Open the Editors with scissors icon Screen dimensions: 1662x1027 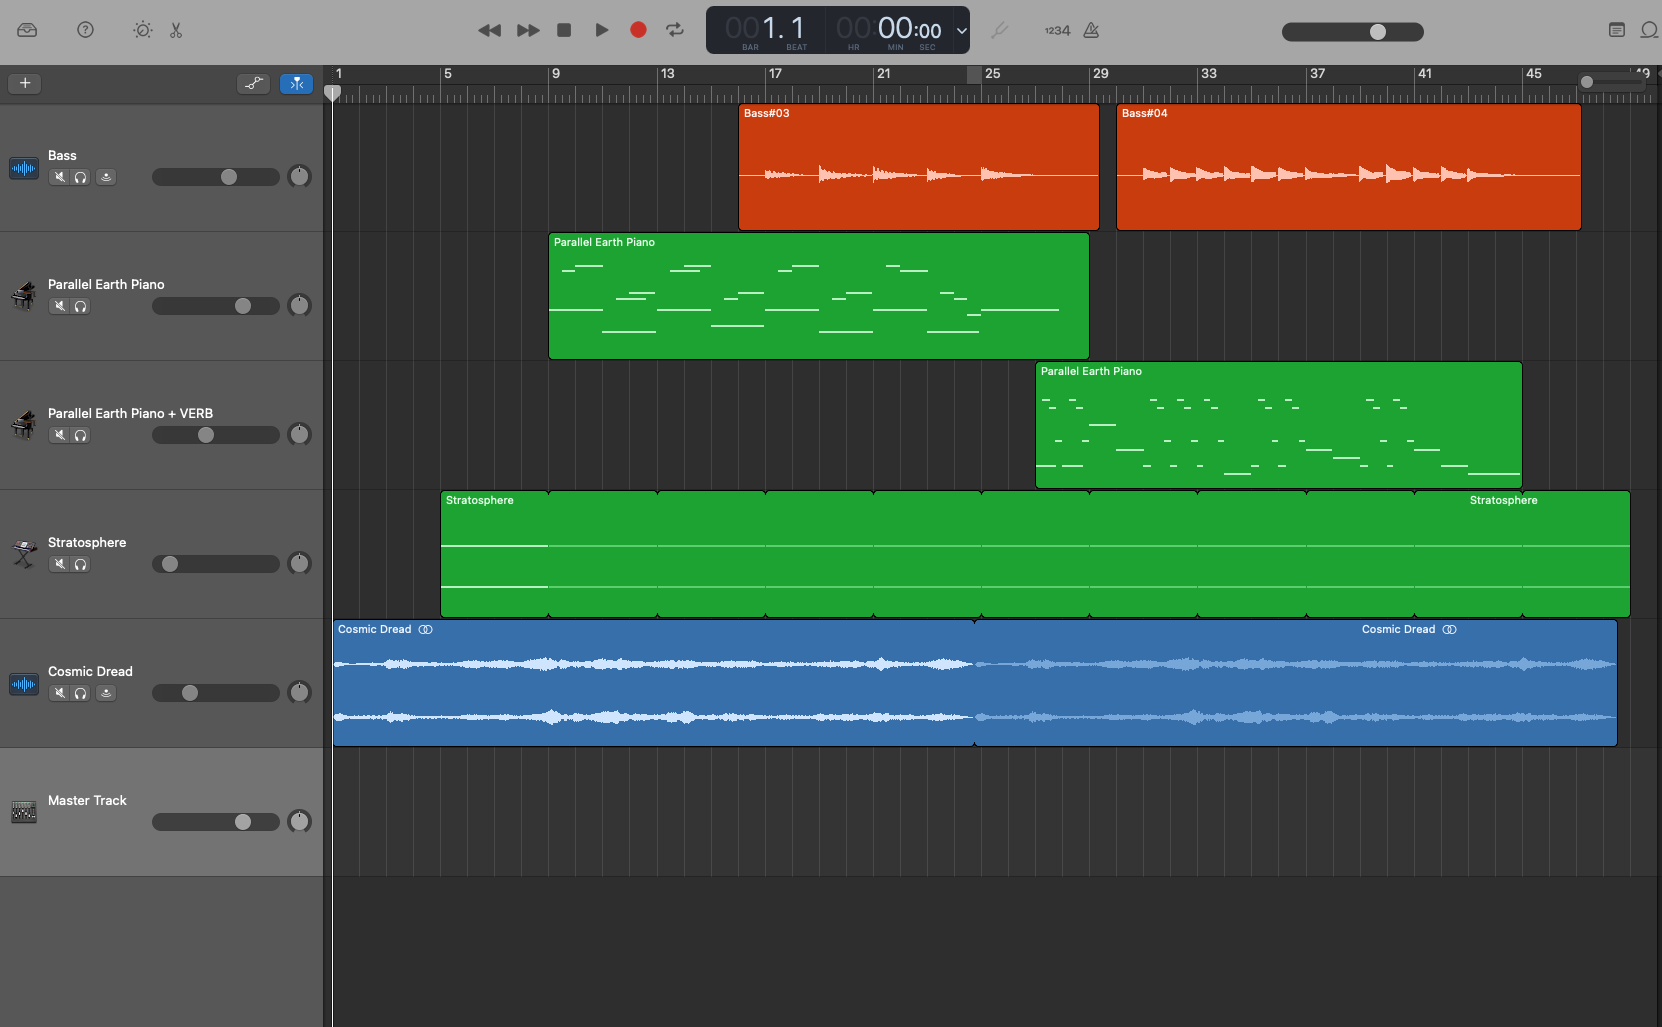[x=176, y=30]
